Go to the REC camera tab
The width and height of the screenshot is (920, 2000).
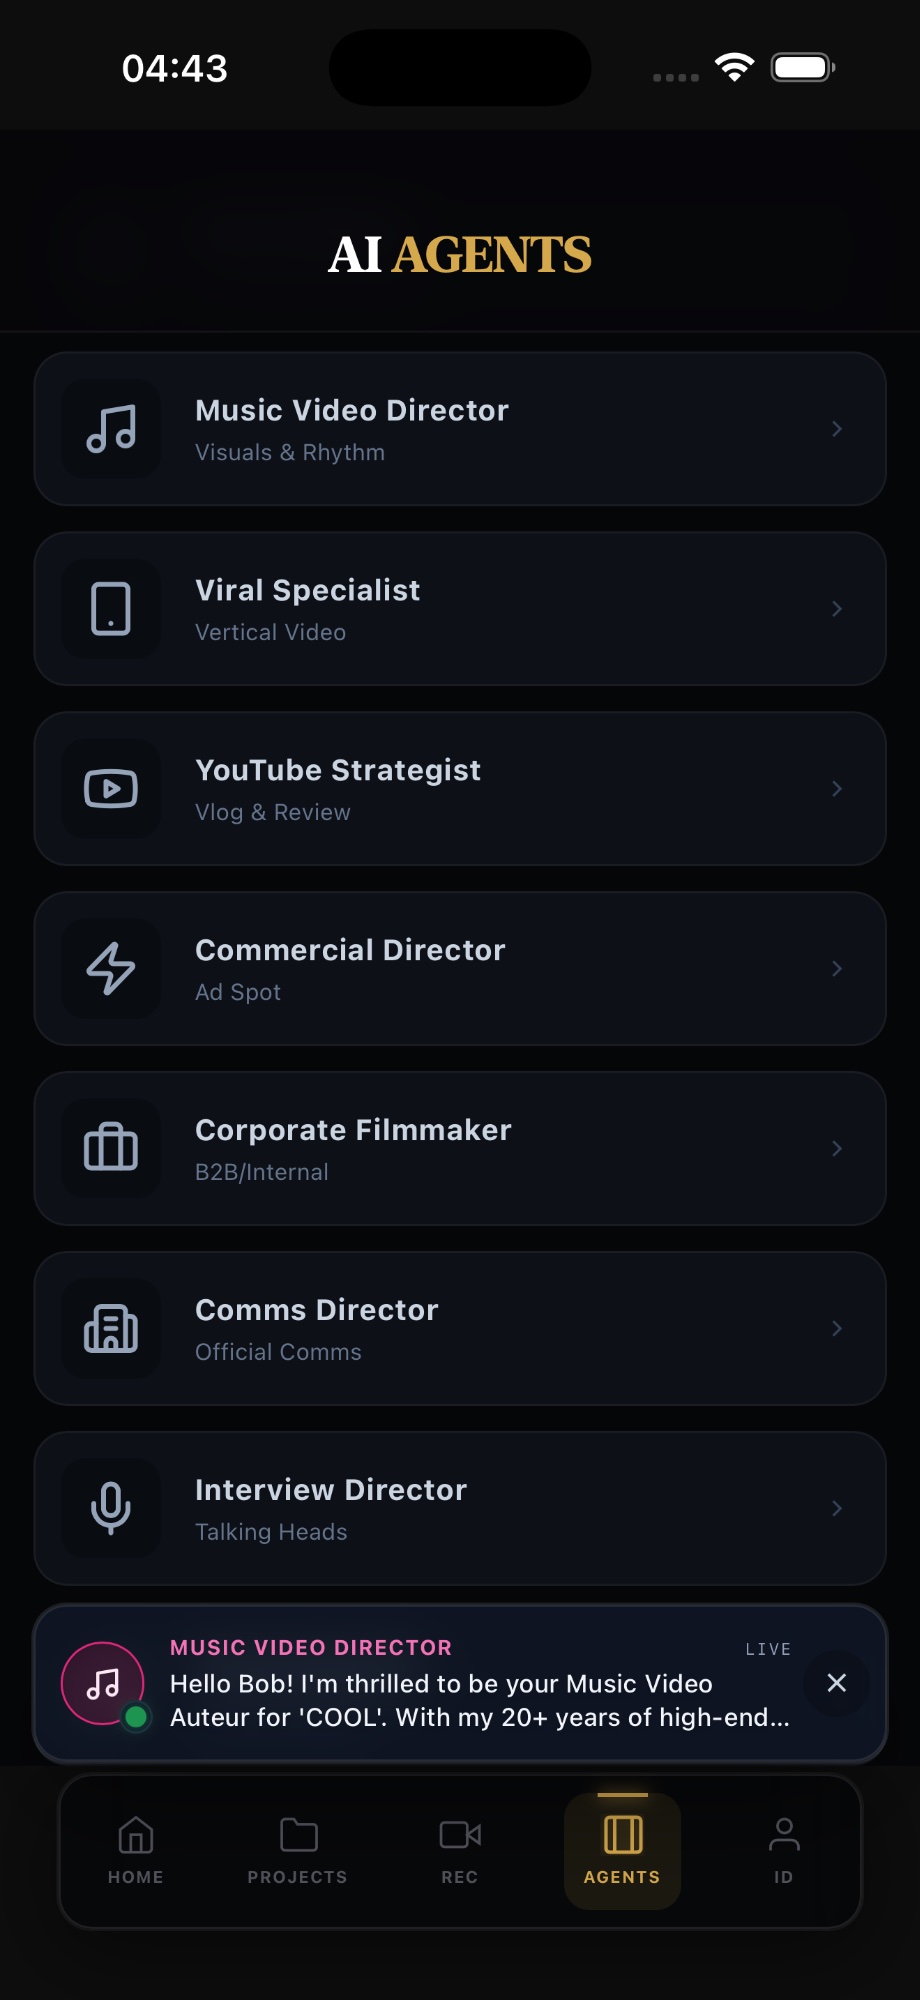[460, 1851]
